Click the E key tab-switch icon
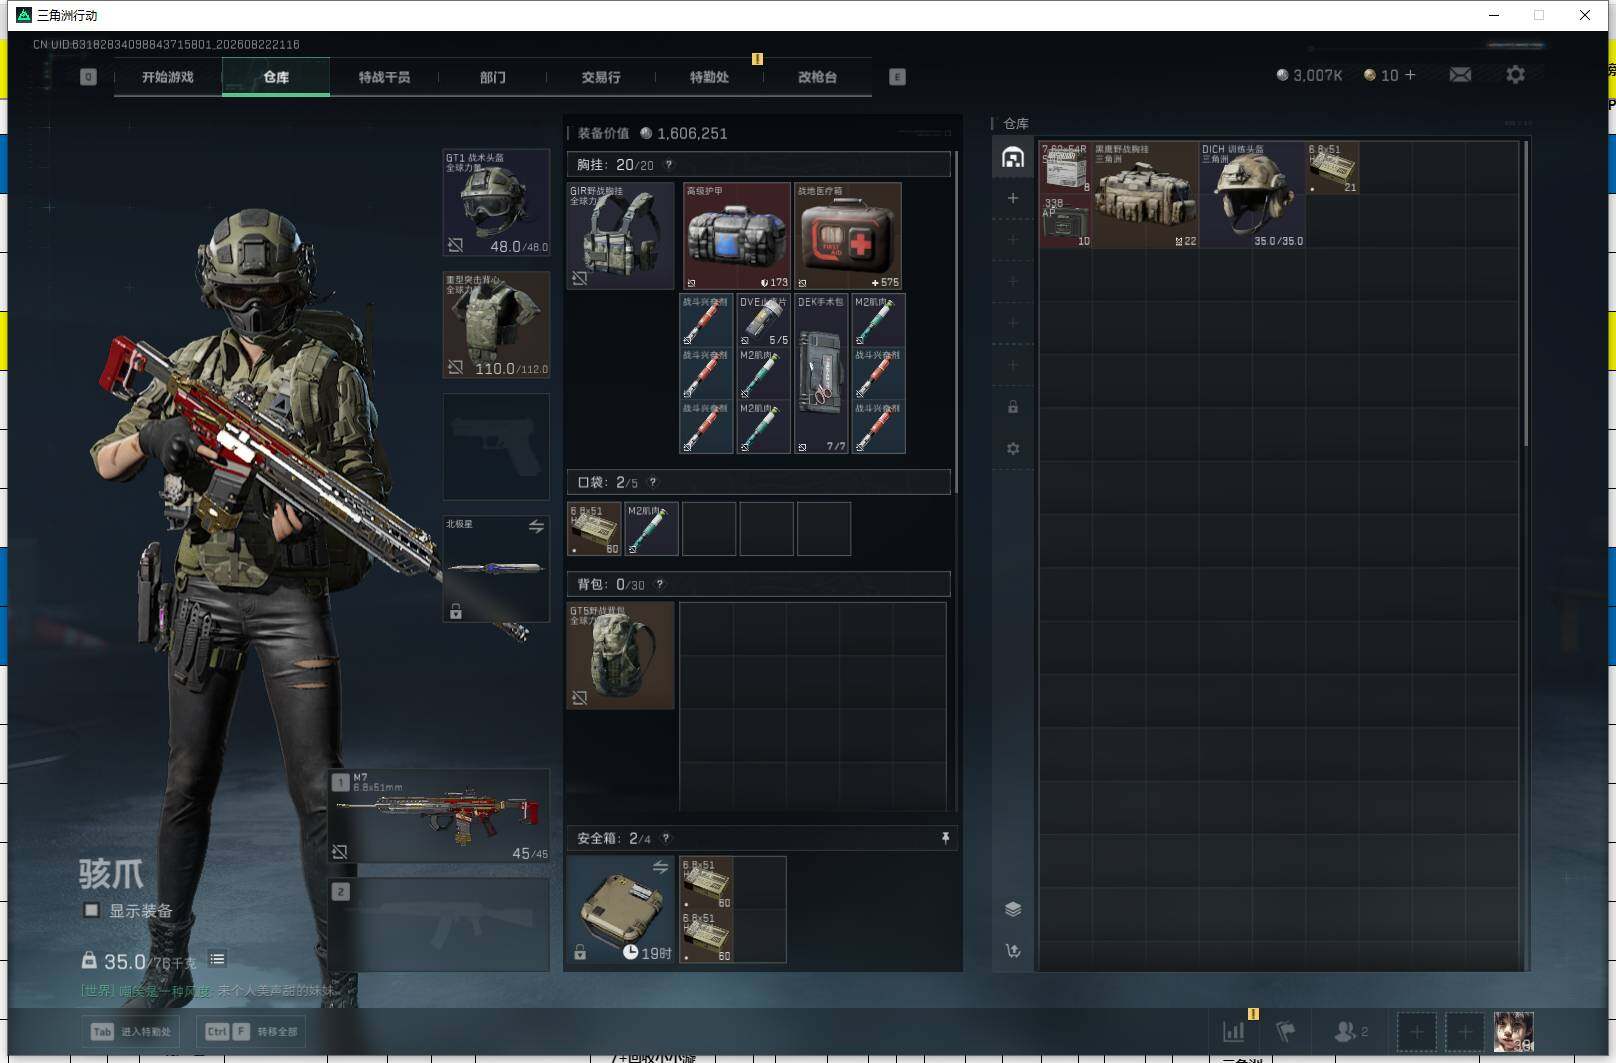 pos(897,77)
